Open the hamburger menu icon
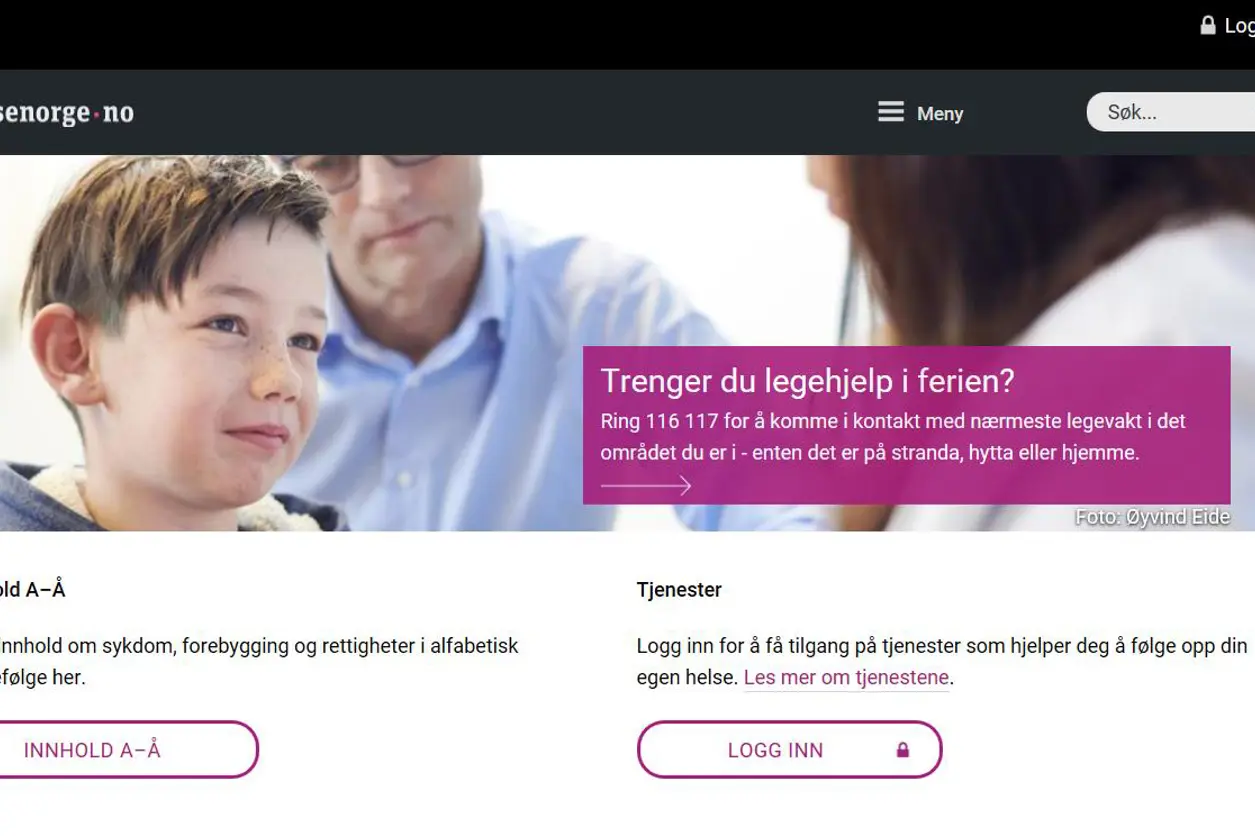This screenshot has width=1255, height=836. point(891,112)
